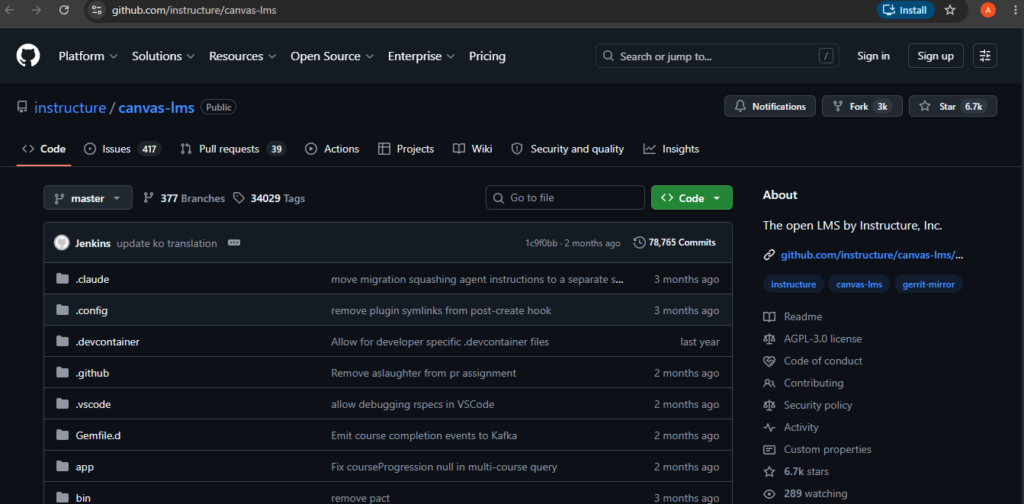Open the 78,765 Commits history
This screenshot has width=1024, height=504.
coord(675,242)
